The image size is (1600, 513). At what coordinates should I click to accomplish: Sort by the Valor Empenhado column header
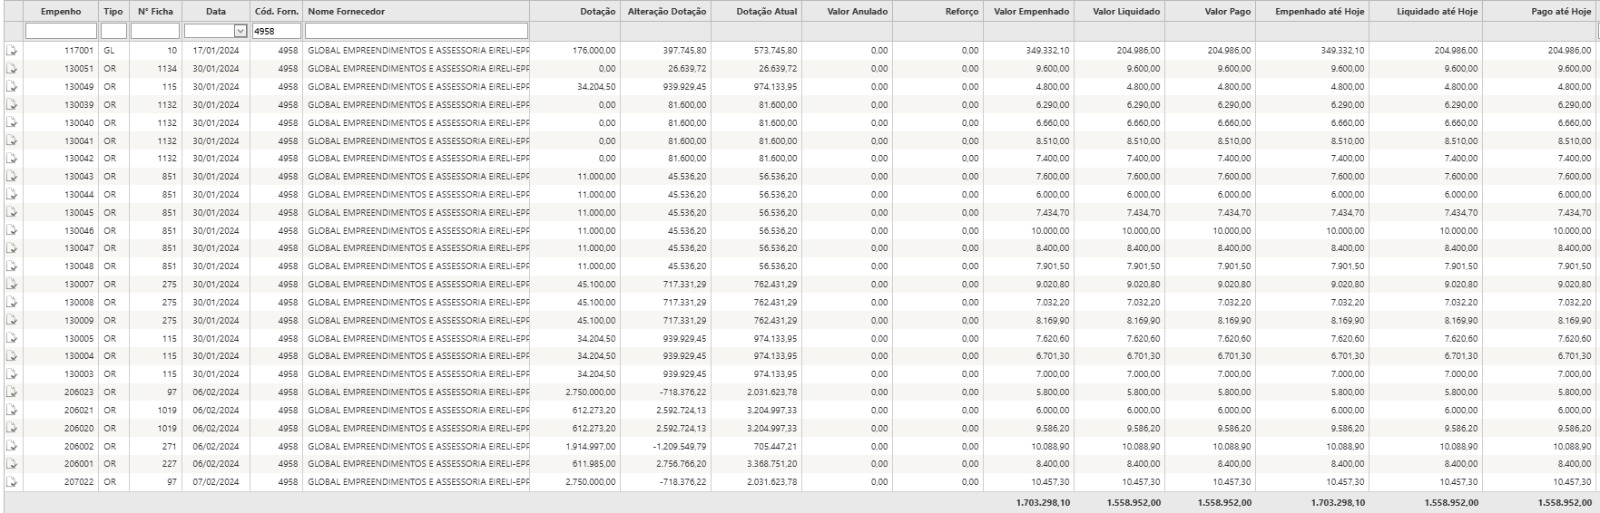pos(1031,11)
